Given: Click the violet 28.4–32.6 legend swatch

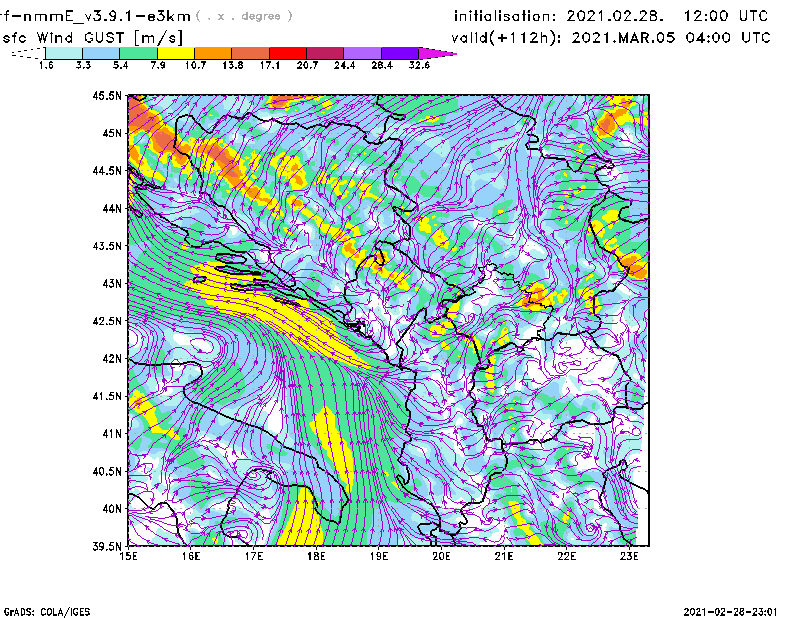Looking at the screenshot, I should (x=400, y=53).
